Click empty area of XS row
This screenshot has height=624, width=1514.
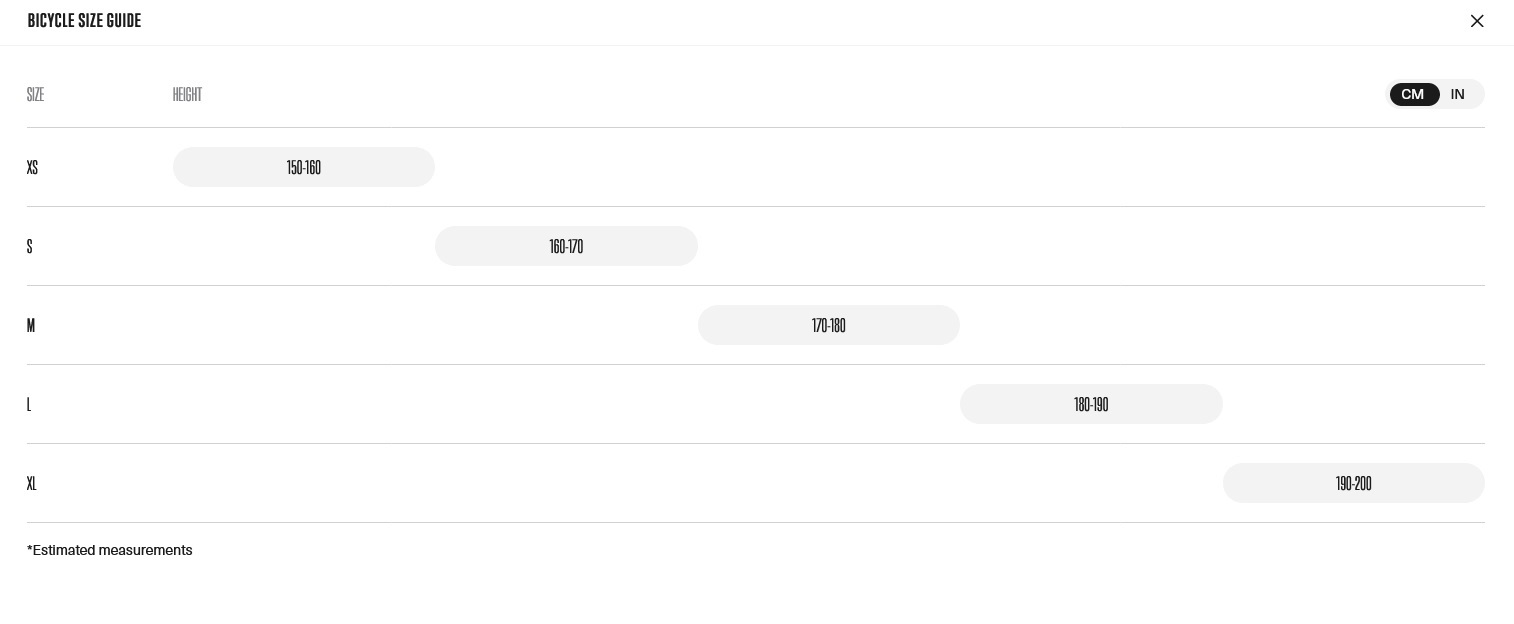tap(960, 167)
